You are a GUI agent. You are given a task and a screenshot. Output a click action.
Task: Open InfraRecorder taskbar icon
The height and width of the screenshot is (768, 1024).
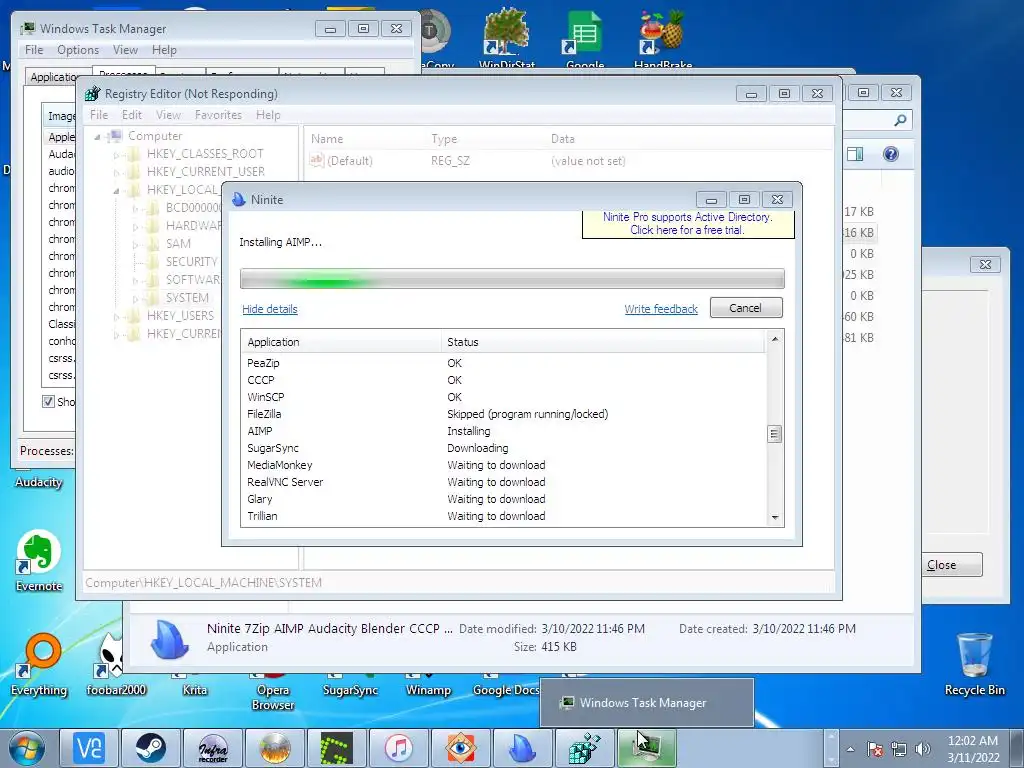click(213, 748)
